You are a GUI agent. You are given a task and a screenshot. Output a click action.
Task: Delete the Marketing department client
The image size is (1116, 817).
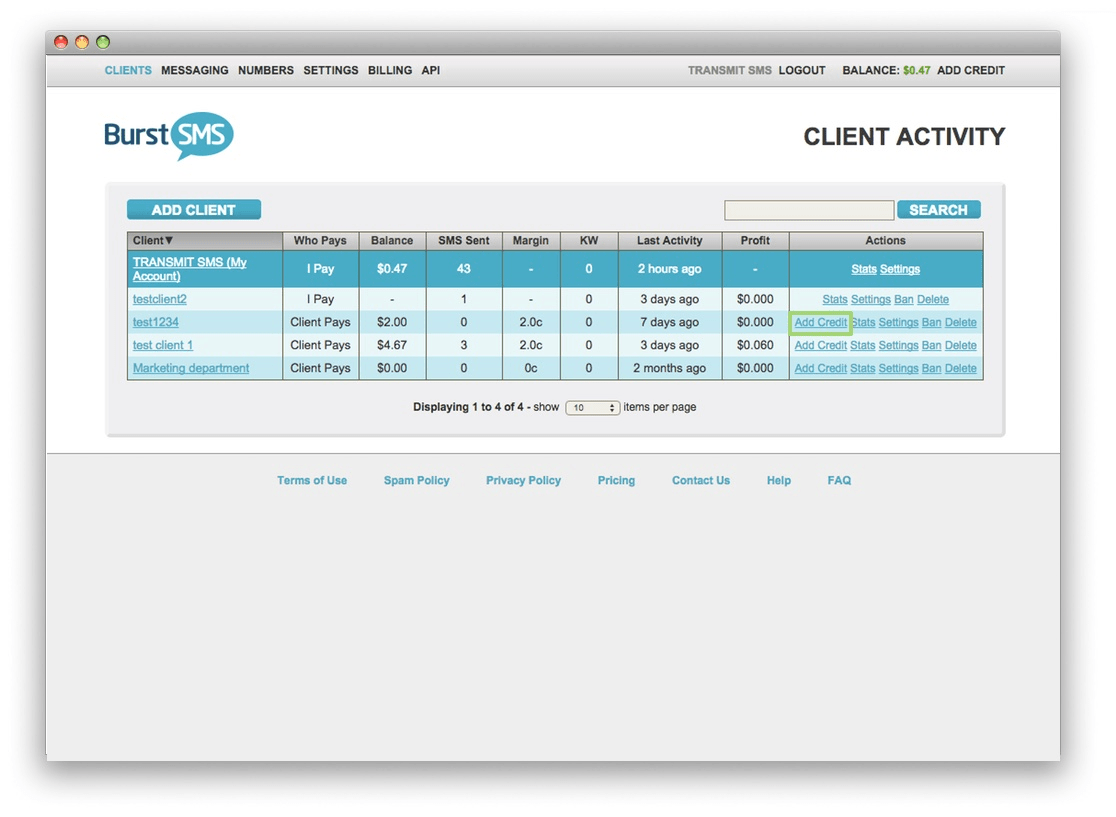(x=960, y=369)
